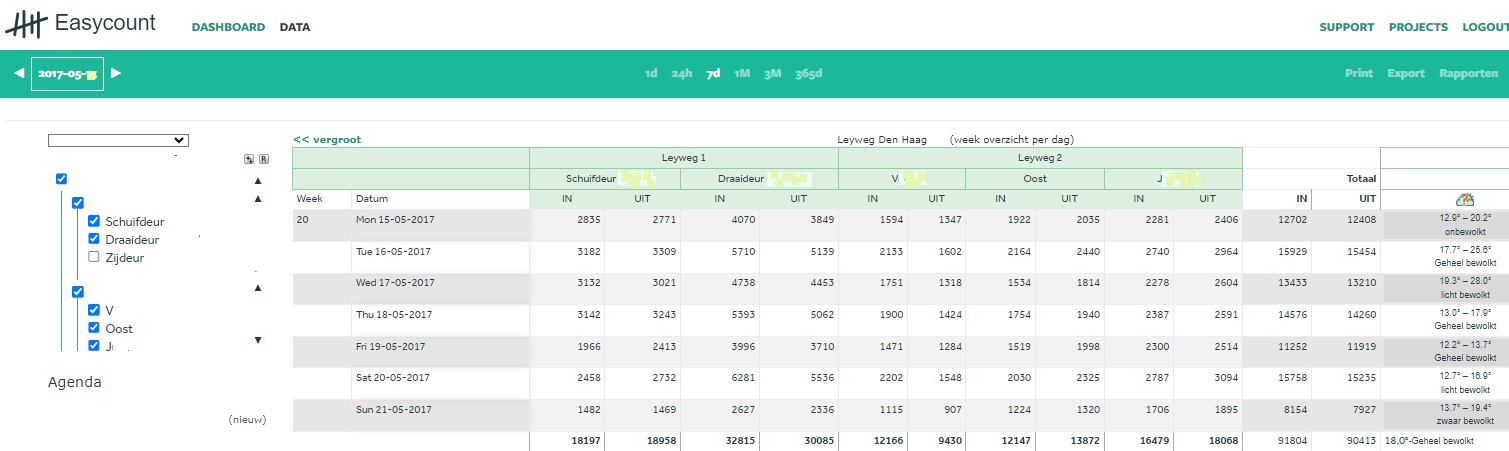1509x451 pixels.
Task: Click weather cell 13.7° – 19.4° zwaar bewolkt
Action: click(1465, 415)
